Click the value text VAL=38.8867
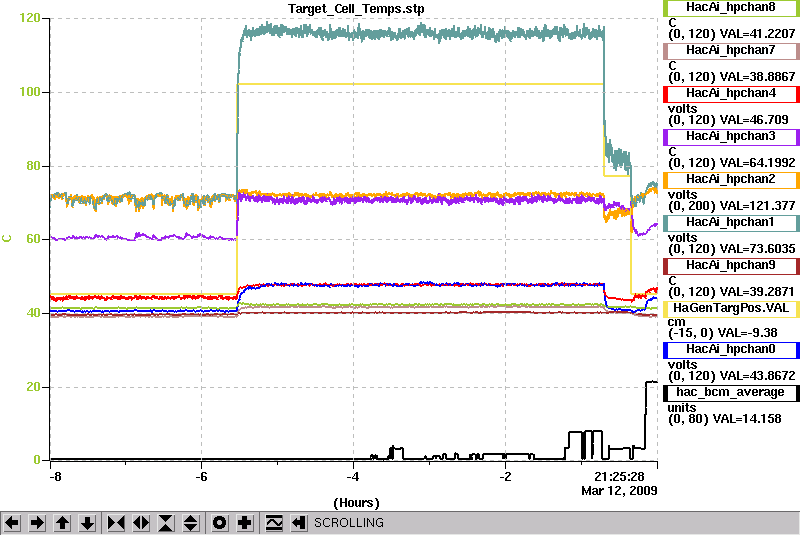 757,77
